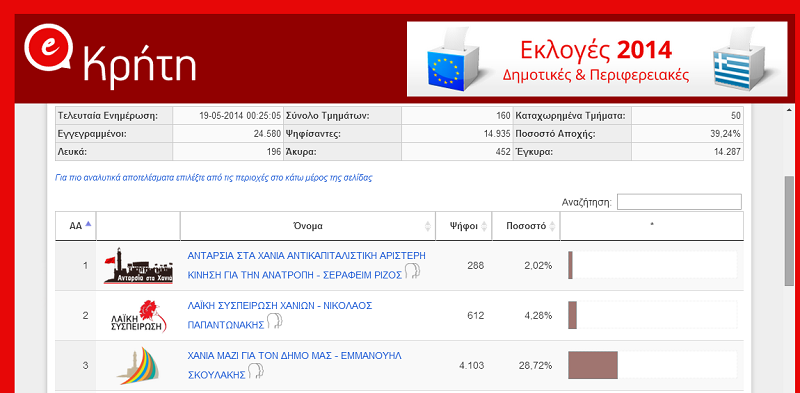Click the Χανιά Μαζί colorful sail logo
Image resolution: width=800 pixels, height=393 pixels.
[x=138, y=366]
